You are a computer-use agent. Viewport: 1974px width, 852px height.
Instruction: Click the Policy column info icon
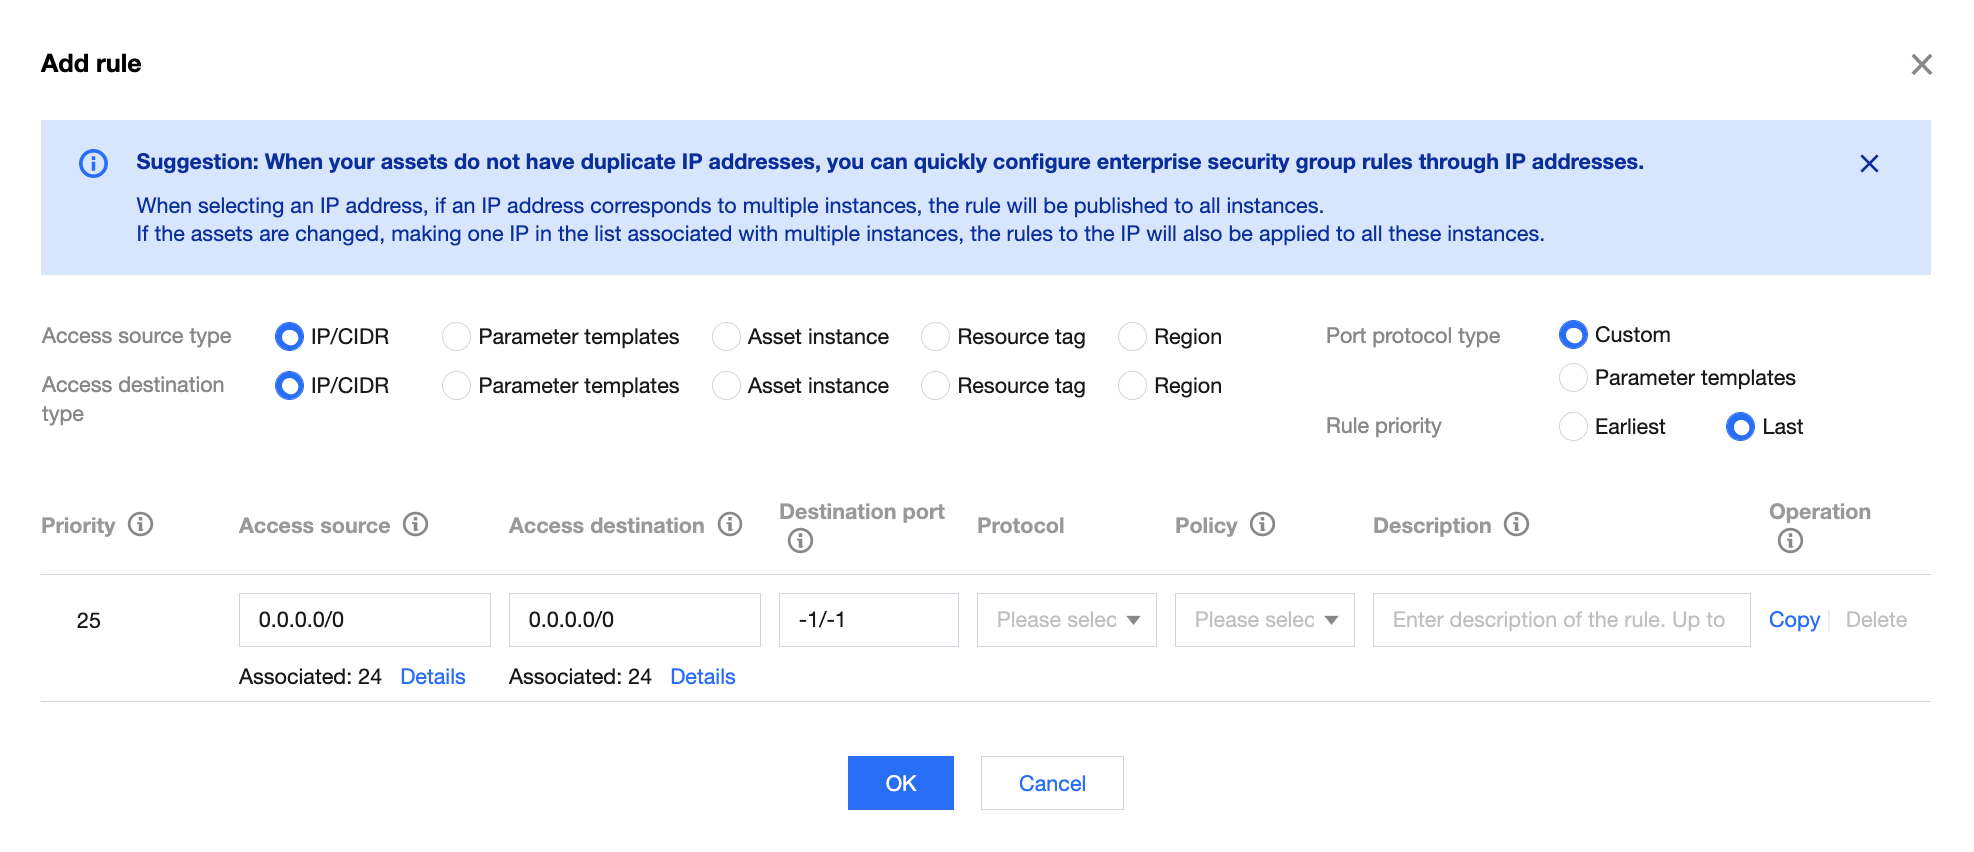tap(1263, 524)
